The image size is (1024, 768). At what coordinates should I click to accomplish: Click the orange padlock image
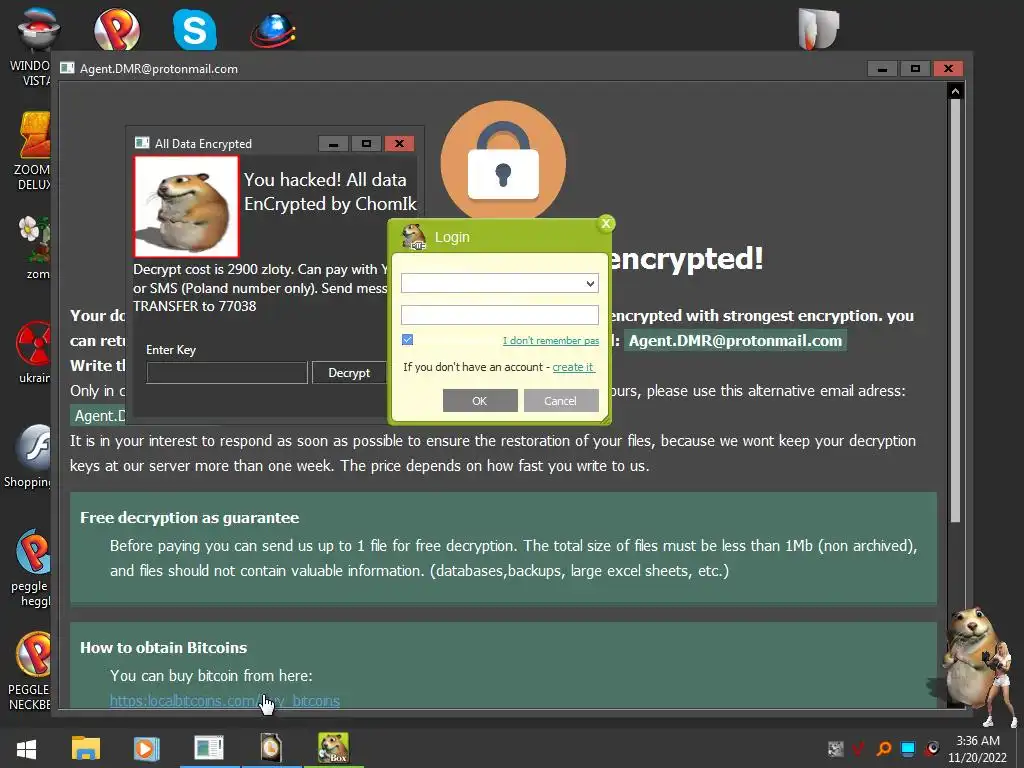click(503, 161)
